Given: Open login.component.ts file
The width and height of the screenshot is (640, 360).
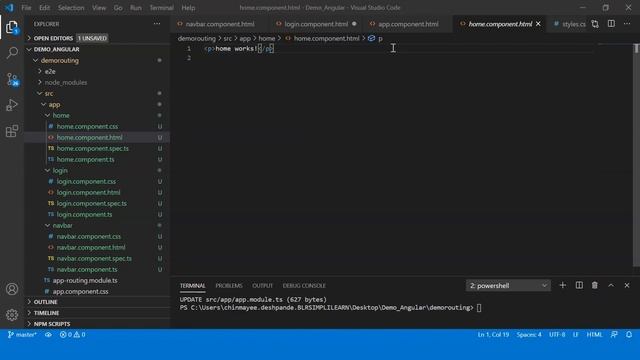Looking at the screenshot, I should click(97, 214).
